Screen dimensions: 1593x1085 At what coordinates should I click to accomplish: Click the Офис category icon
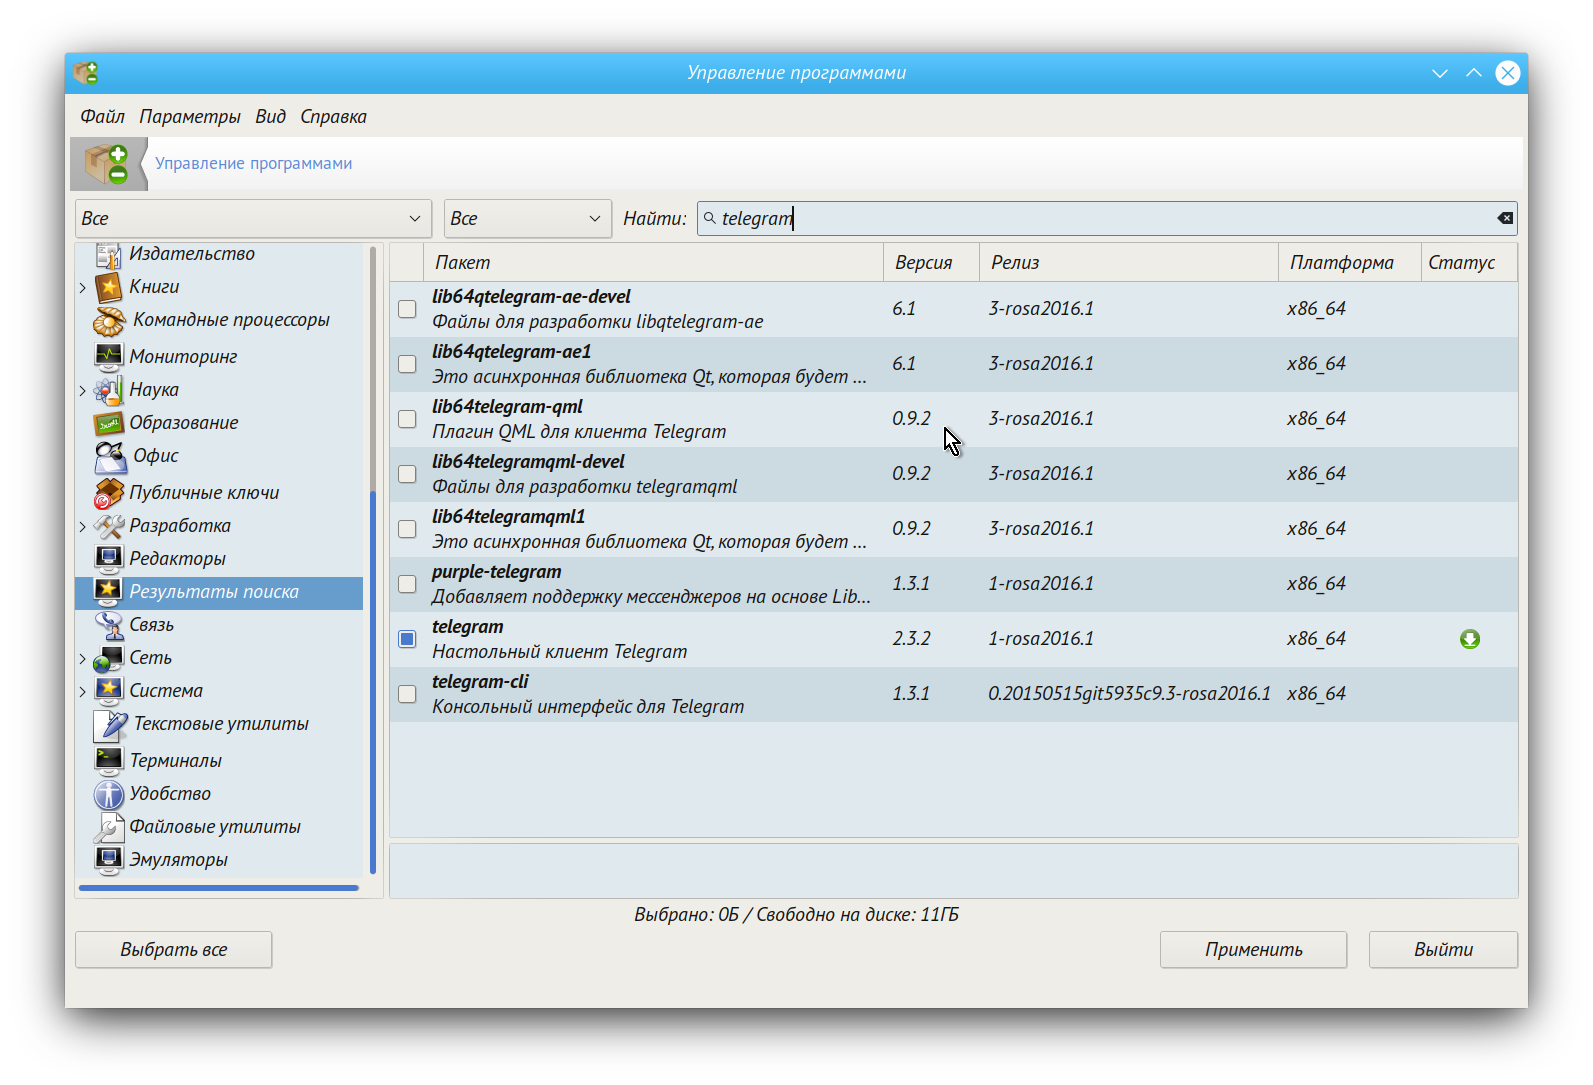pos(109,457)
